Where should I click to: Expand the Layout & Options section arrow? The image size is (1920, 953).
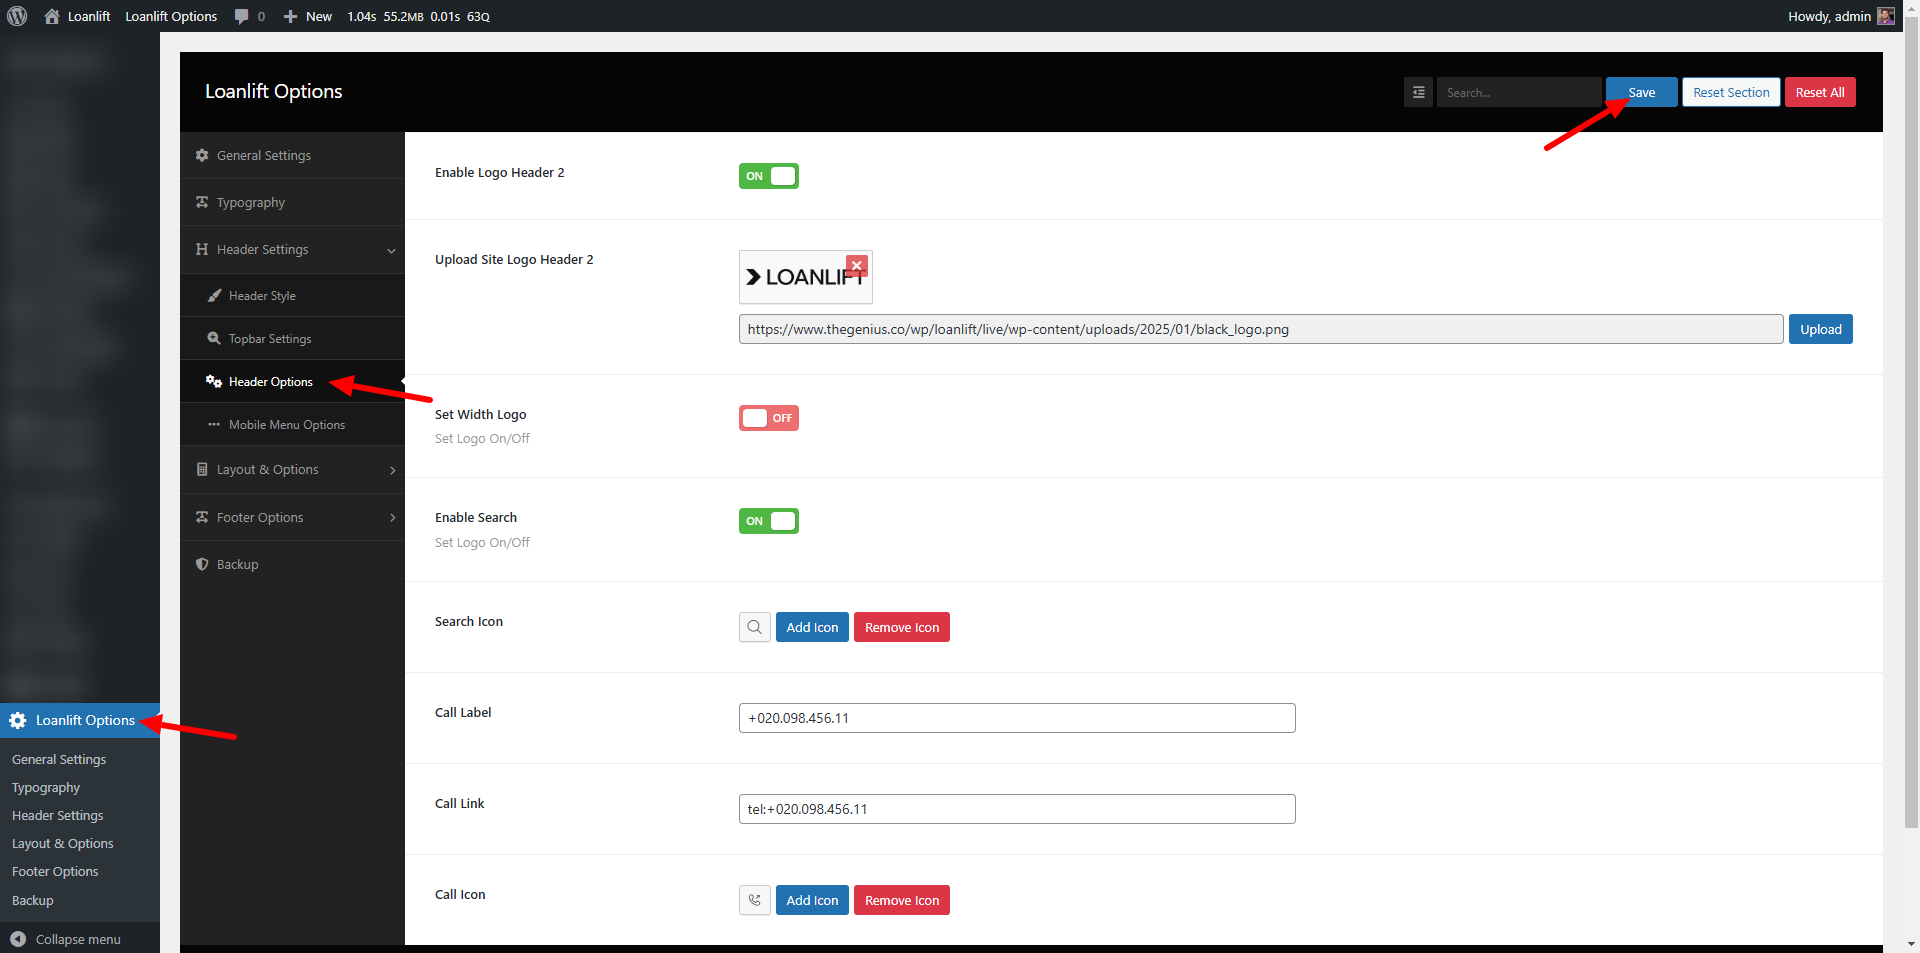pos(392,470)
